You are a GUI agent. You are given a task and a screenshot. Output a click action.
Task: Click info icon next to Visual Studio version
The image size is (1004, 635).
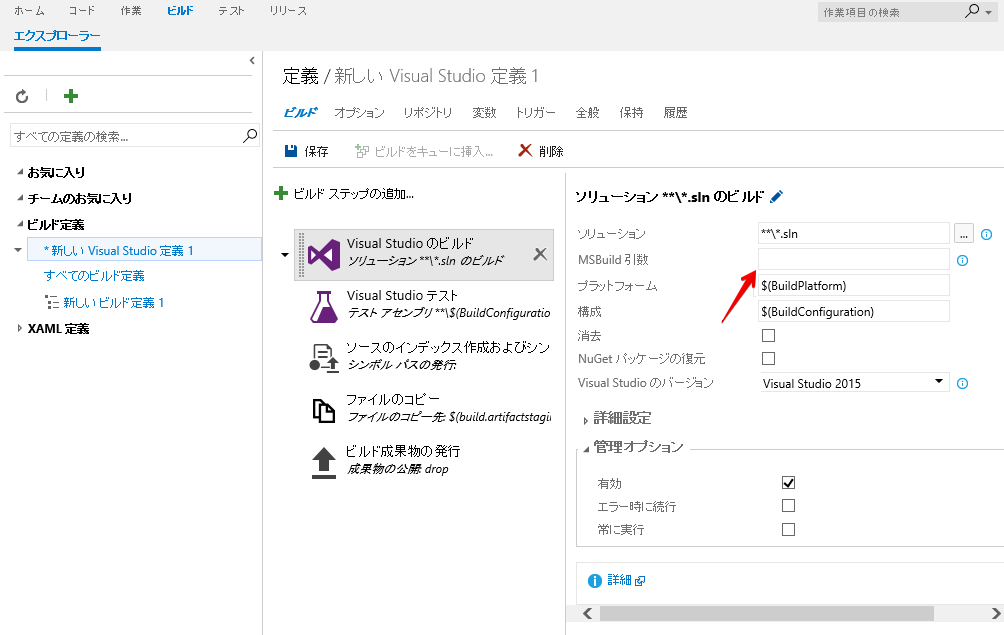(962, 383)
